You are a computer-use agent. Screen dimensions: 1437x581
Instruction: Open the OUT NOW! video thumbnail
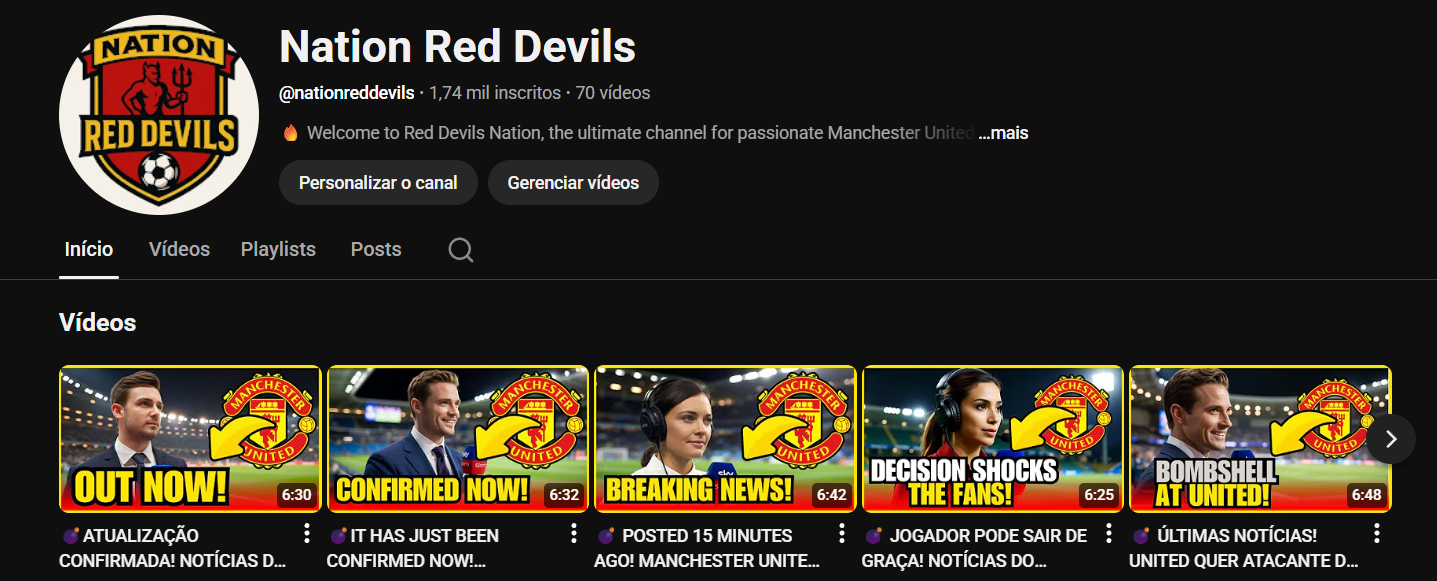coord(190,439)
